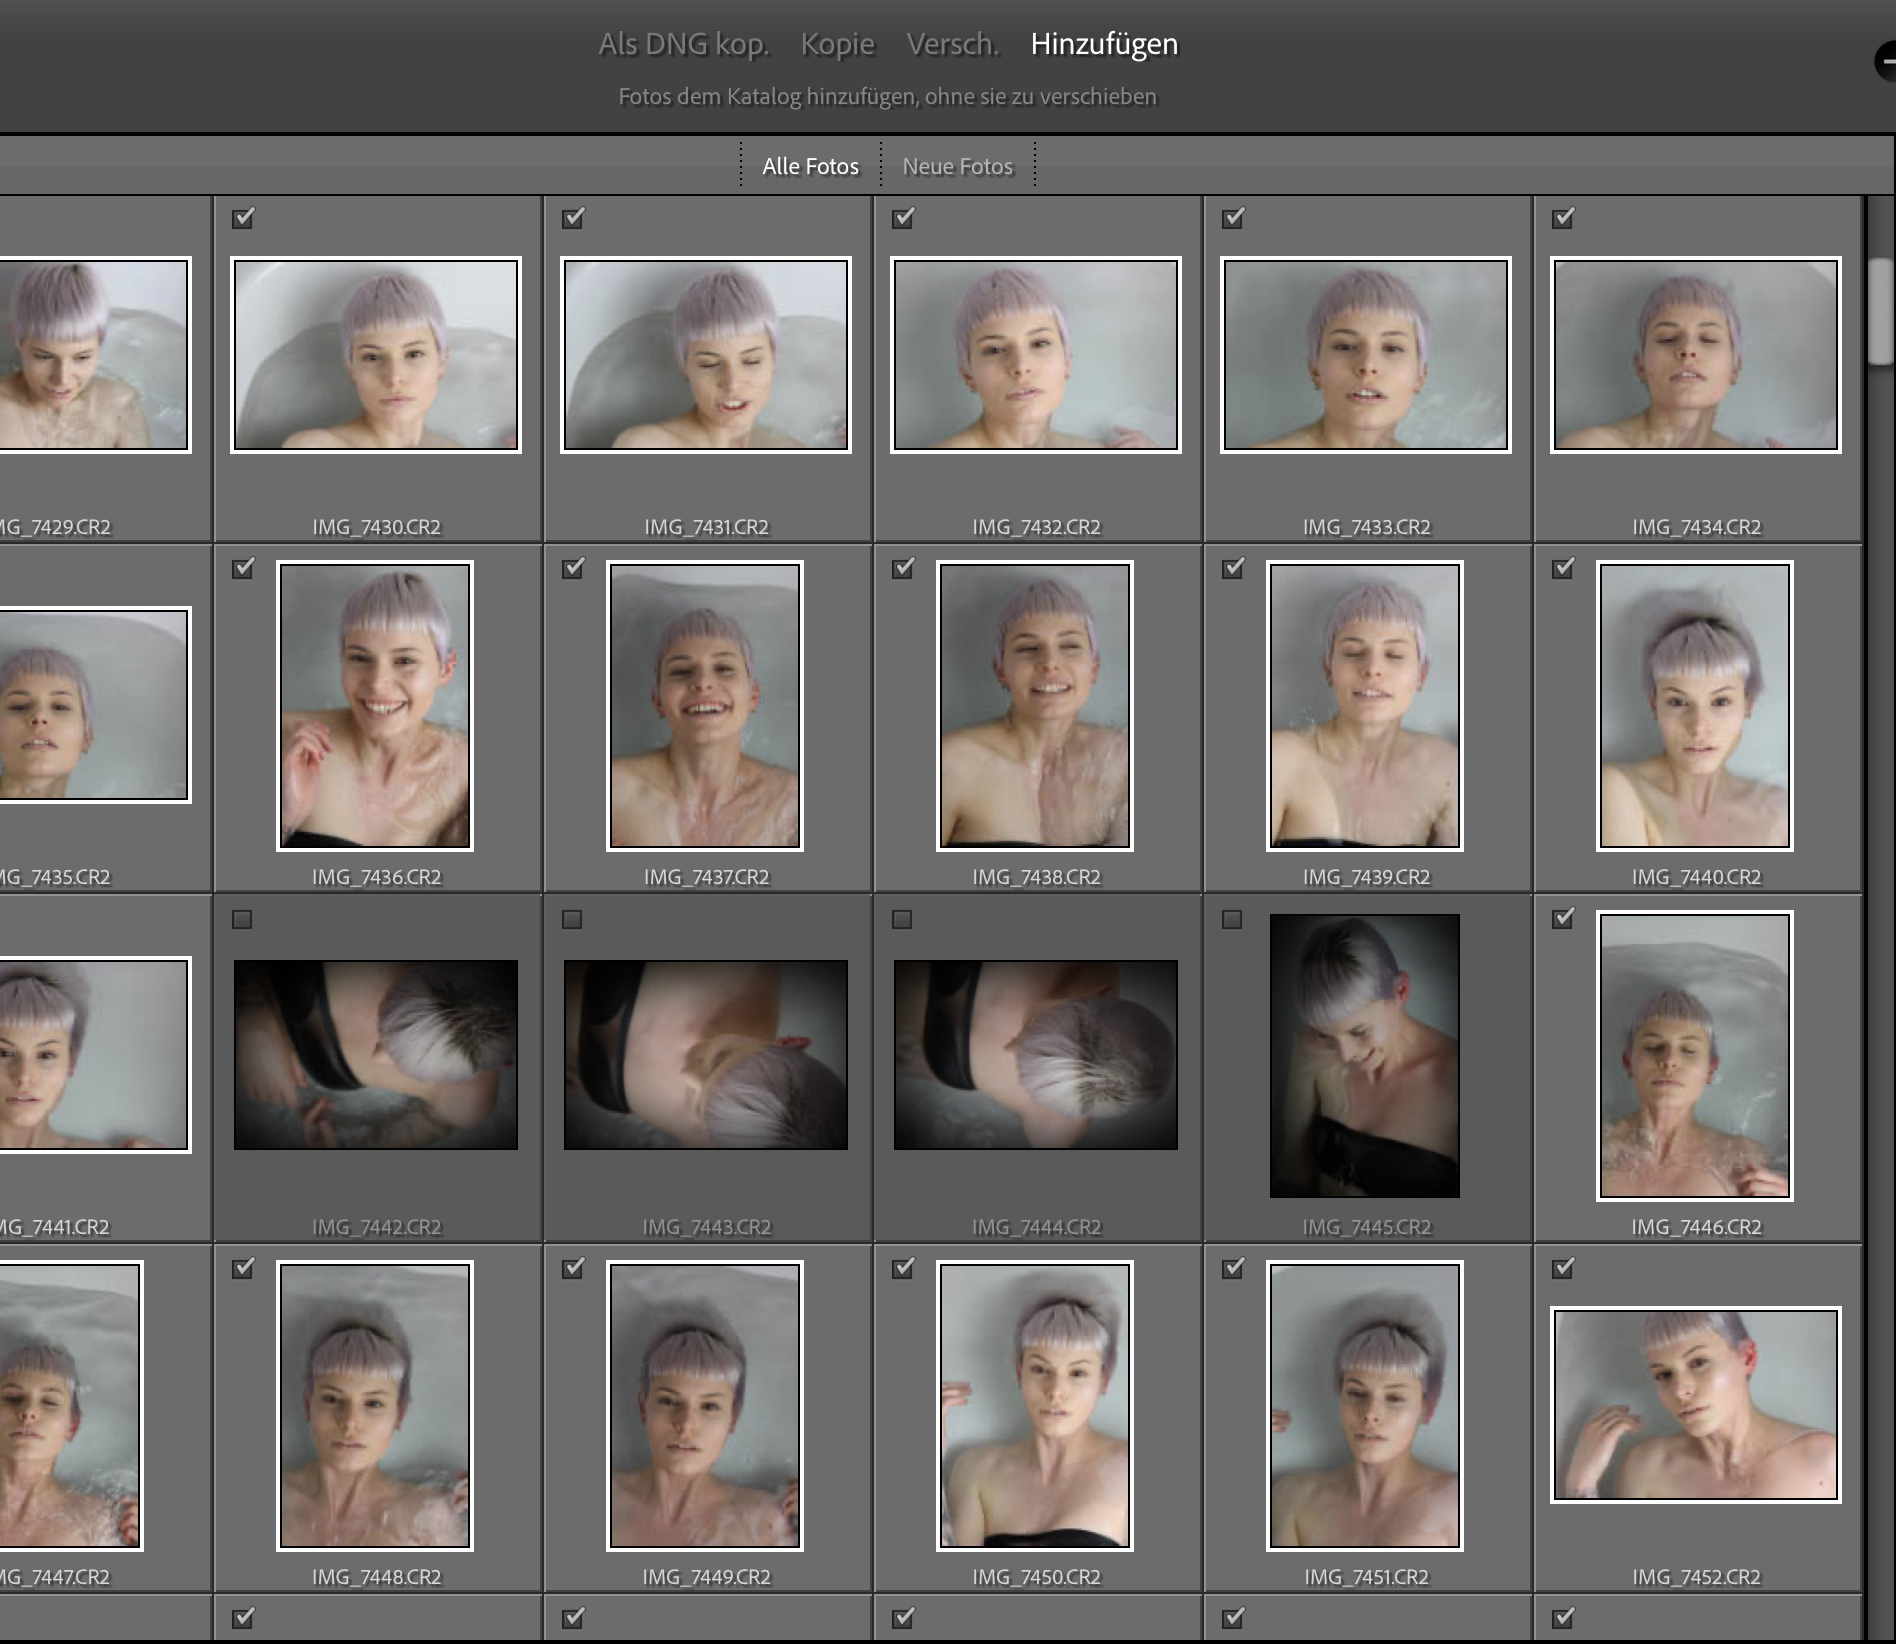
Task: Select the IMG_7446.CR2 thumbnail
Action: click(1695, 1056)
